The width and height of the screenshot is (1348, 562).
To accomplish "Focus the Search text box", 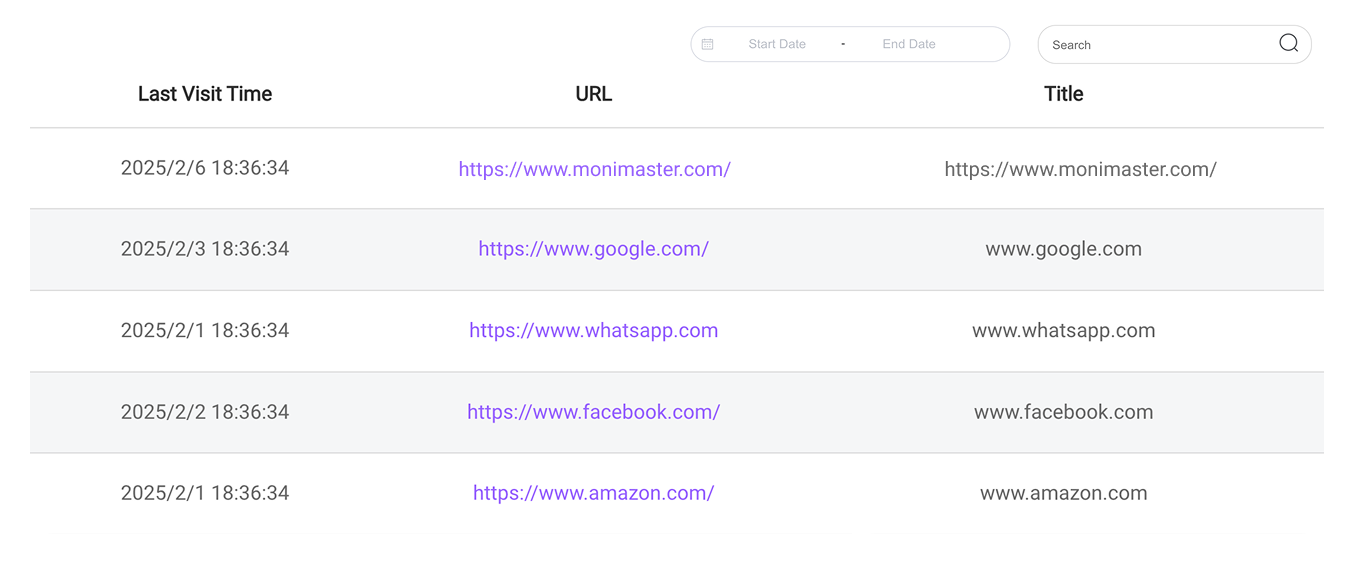I will click(1160, 45).
